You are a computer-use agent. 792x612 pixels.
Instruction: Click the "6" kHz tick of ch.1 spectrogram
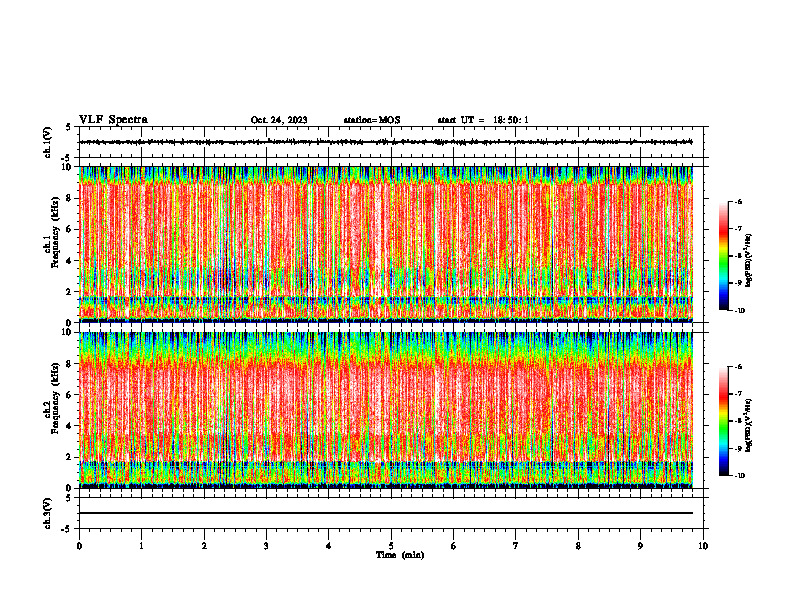[70, 230]
